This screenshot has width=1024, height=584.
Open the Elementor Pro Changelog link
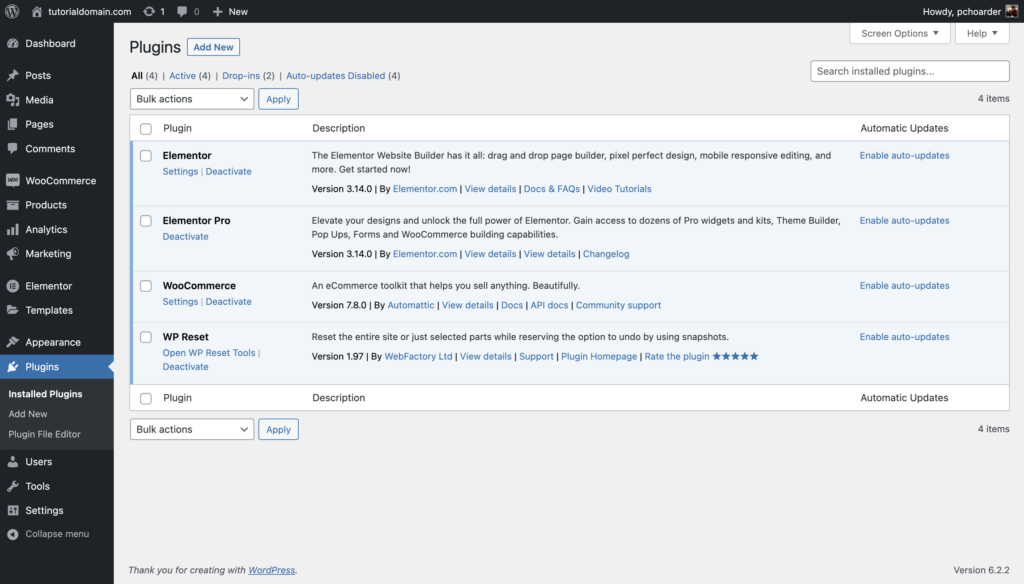(x=606, y=254)
